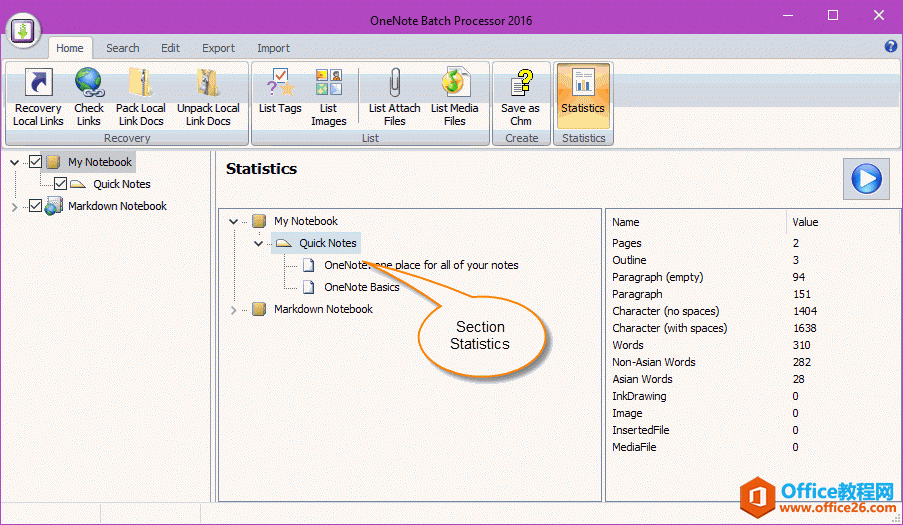Image resolution: width=903 pixels, height=525 pixels.
Task: Open the List Images tool
Action: tap(328, 97)
